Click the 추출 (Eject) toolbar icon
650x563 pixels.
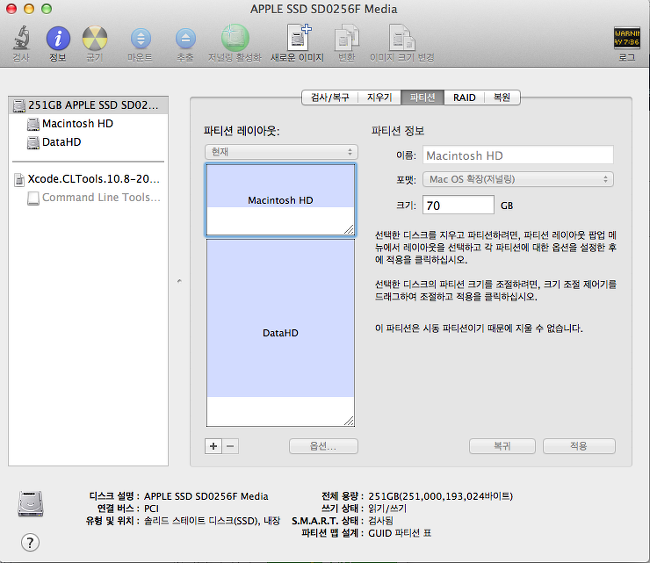point(185,39)
